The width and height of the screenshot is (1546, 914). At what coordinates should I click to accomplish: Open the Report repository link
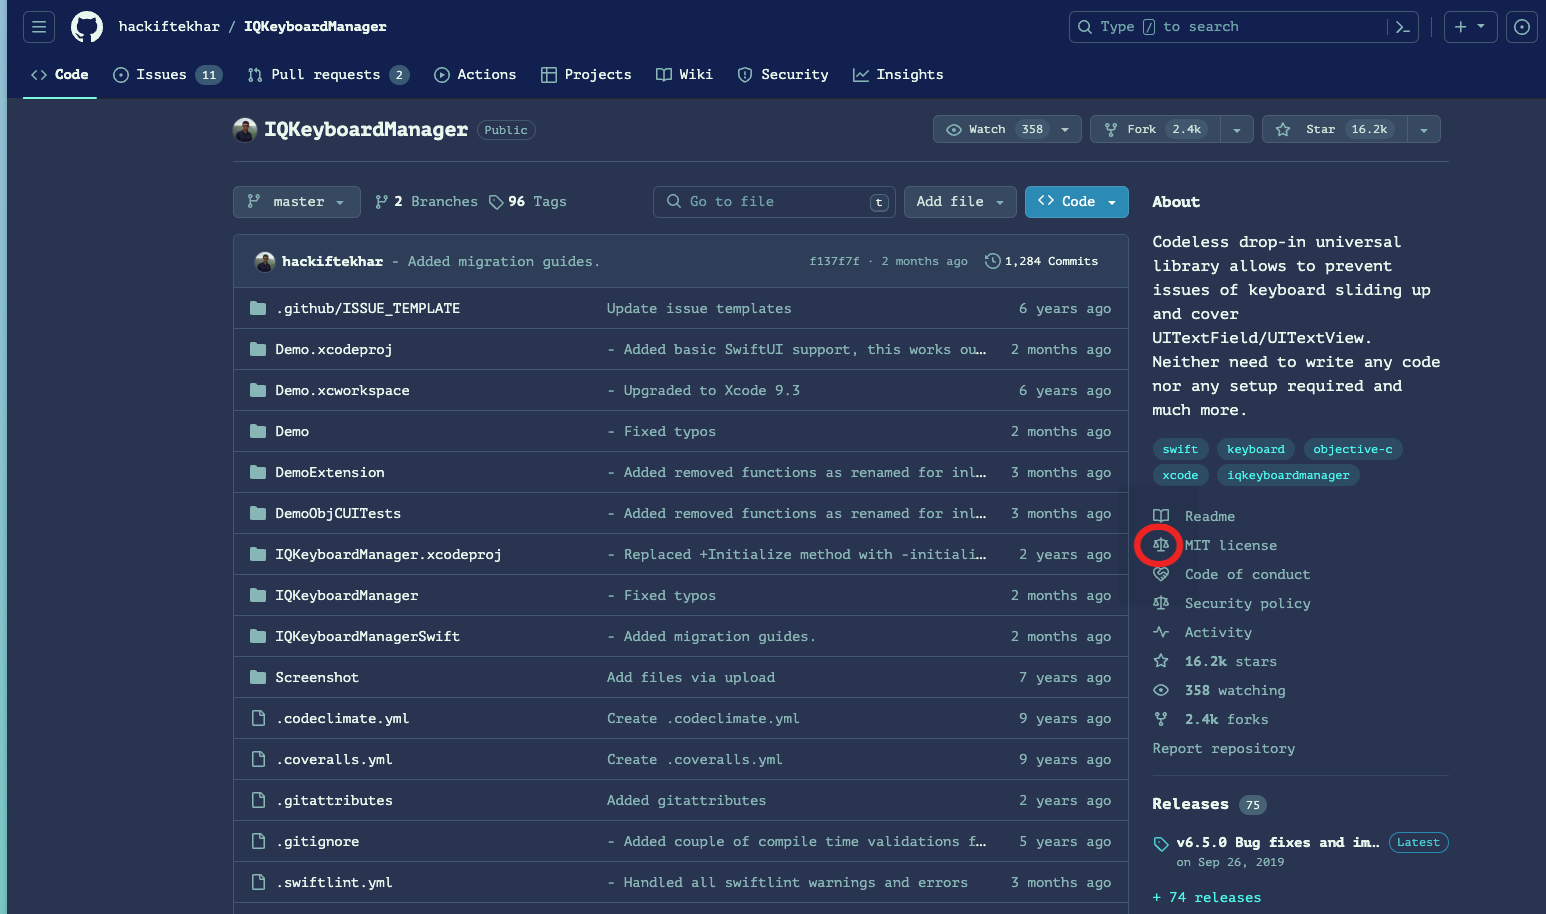tap(1223, 748)
